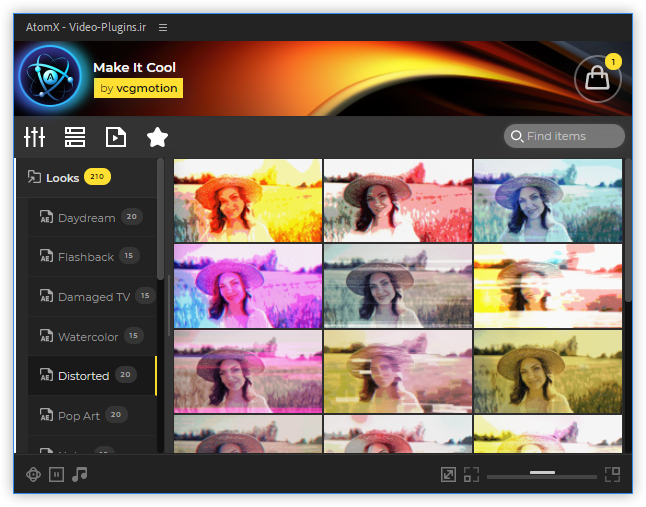Adjust the thumbnail size slider
Image resolution: width=646 pixels, height=507 pixels.
[x=542, y=475]
